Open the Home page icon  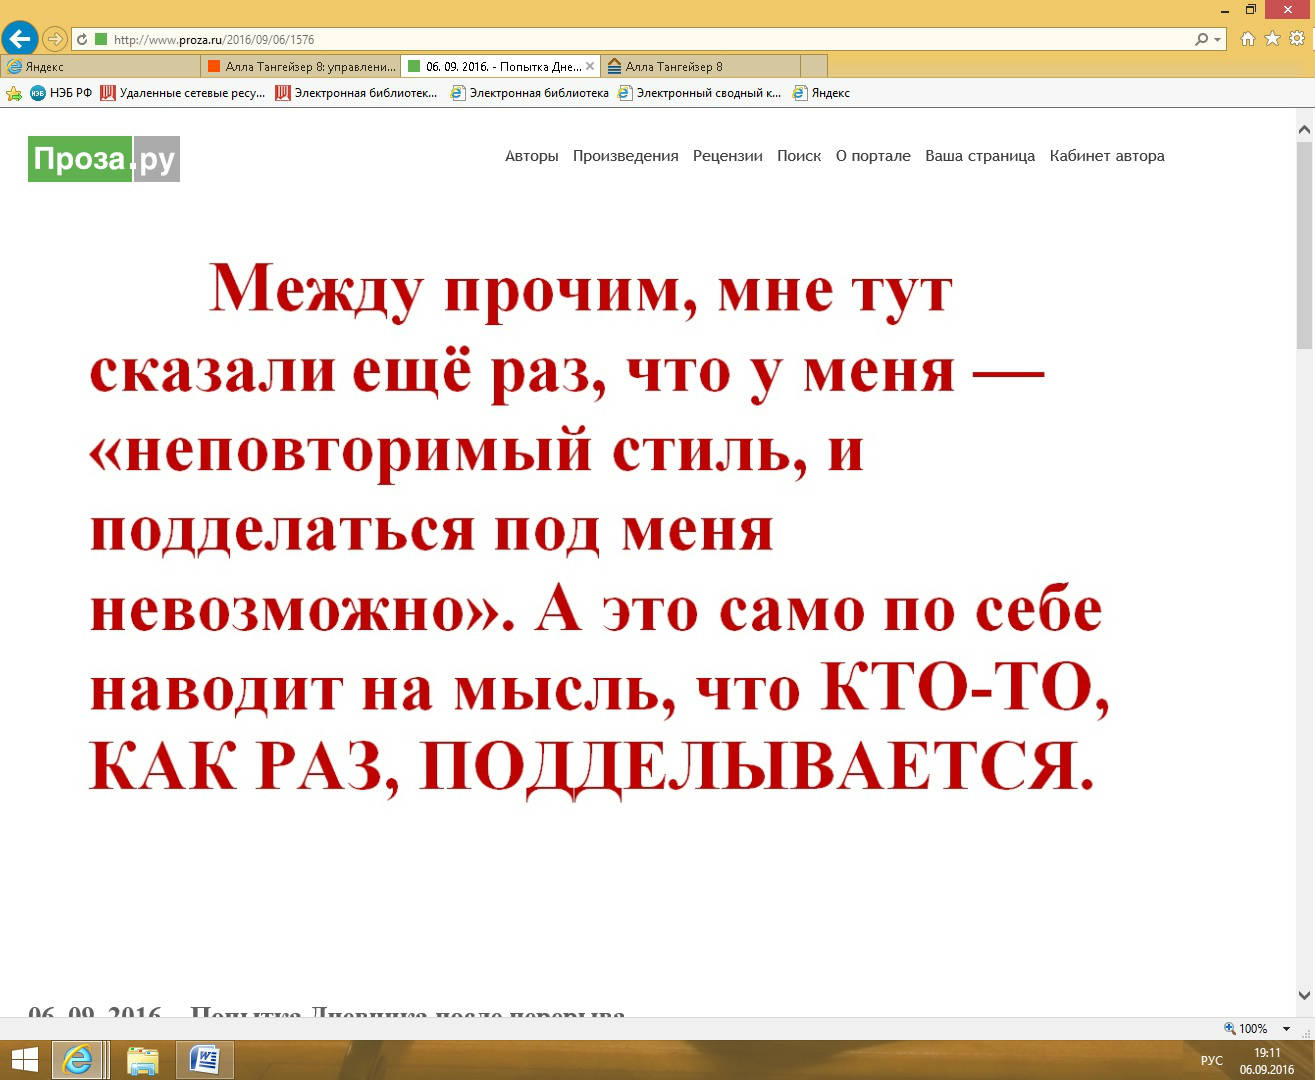(x=1247, y=39)
